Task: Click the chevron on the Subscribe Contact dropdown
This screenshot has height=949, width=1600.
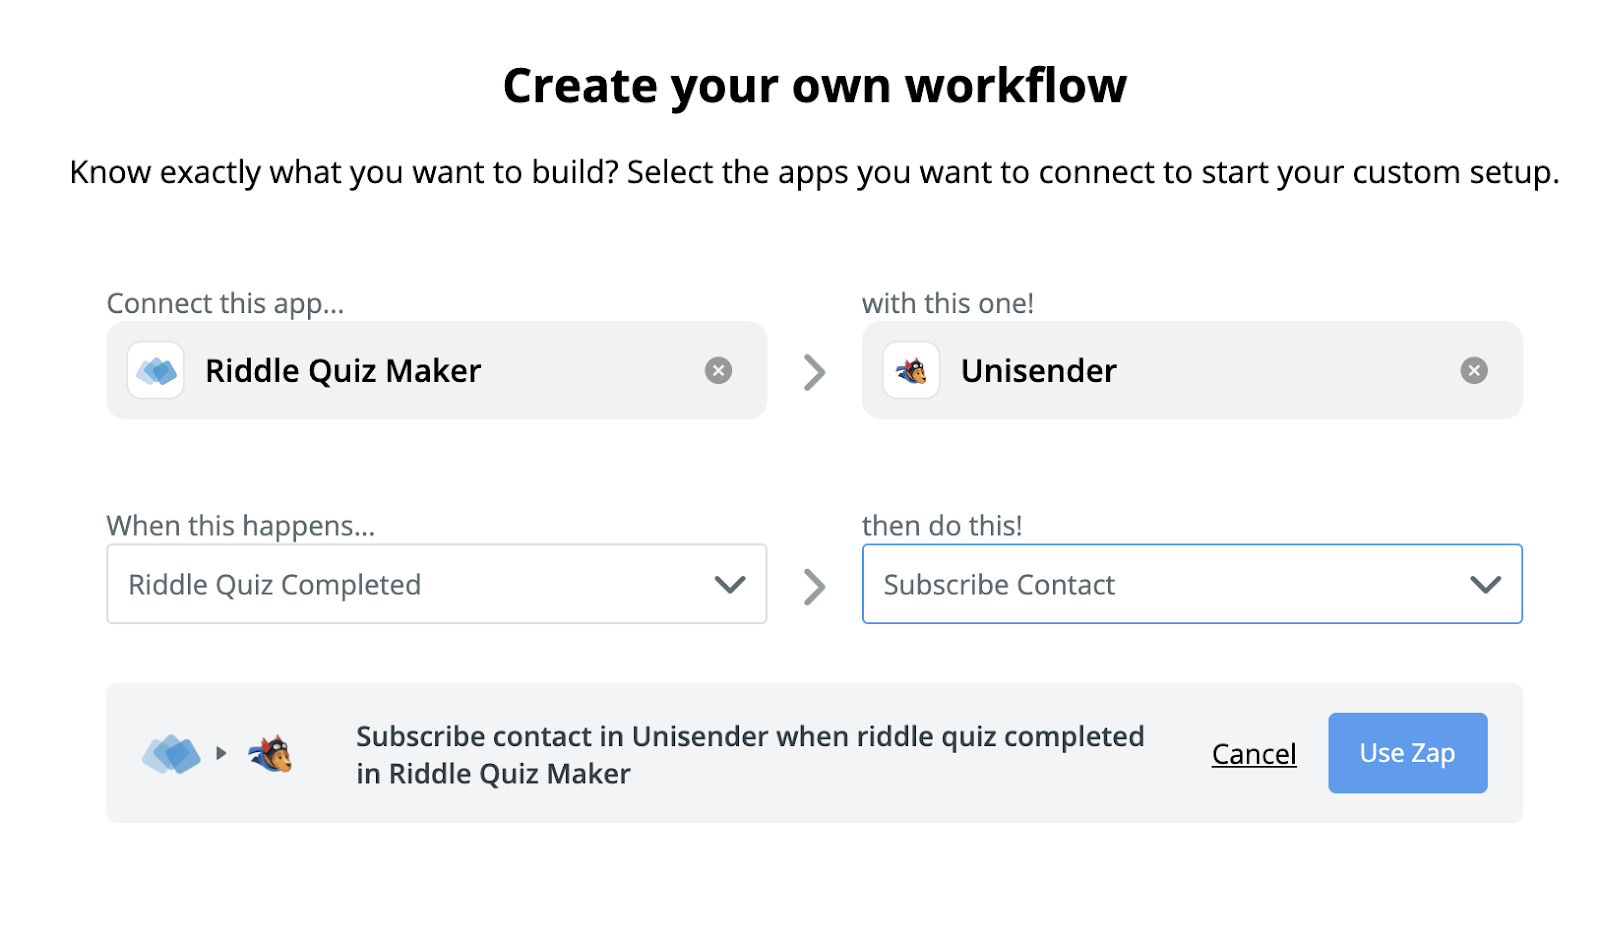Action: coord(1485,585)
